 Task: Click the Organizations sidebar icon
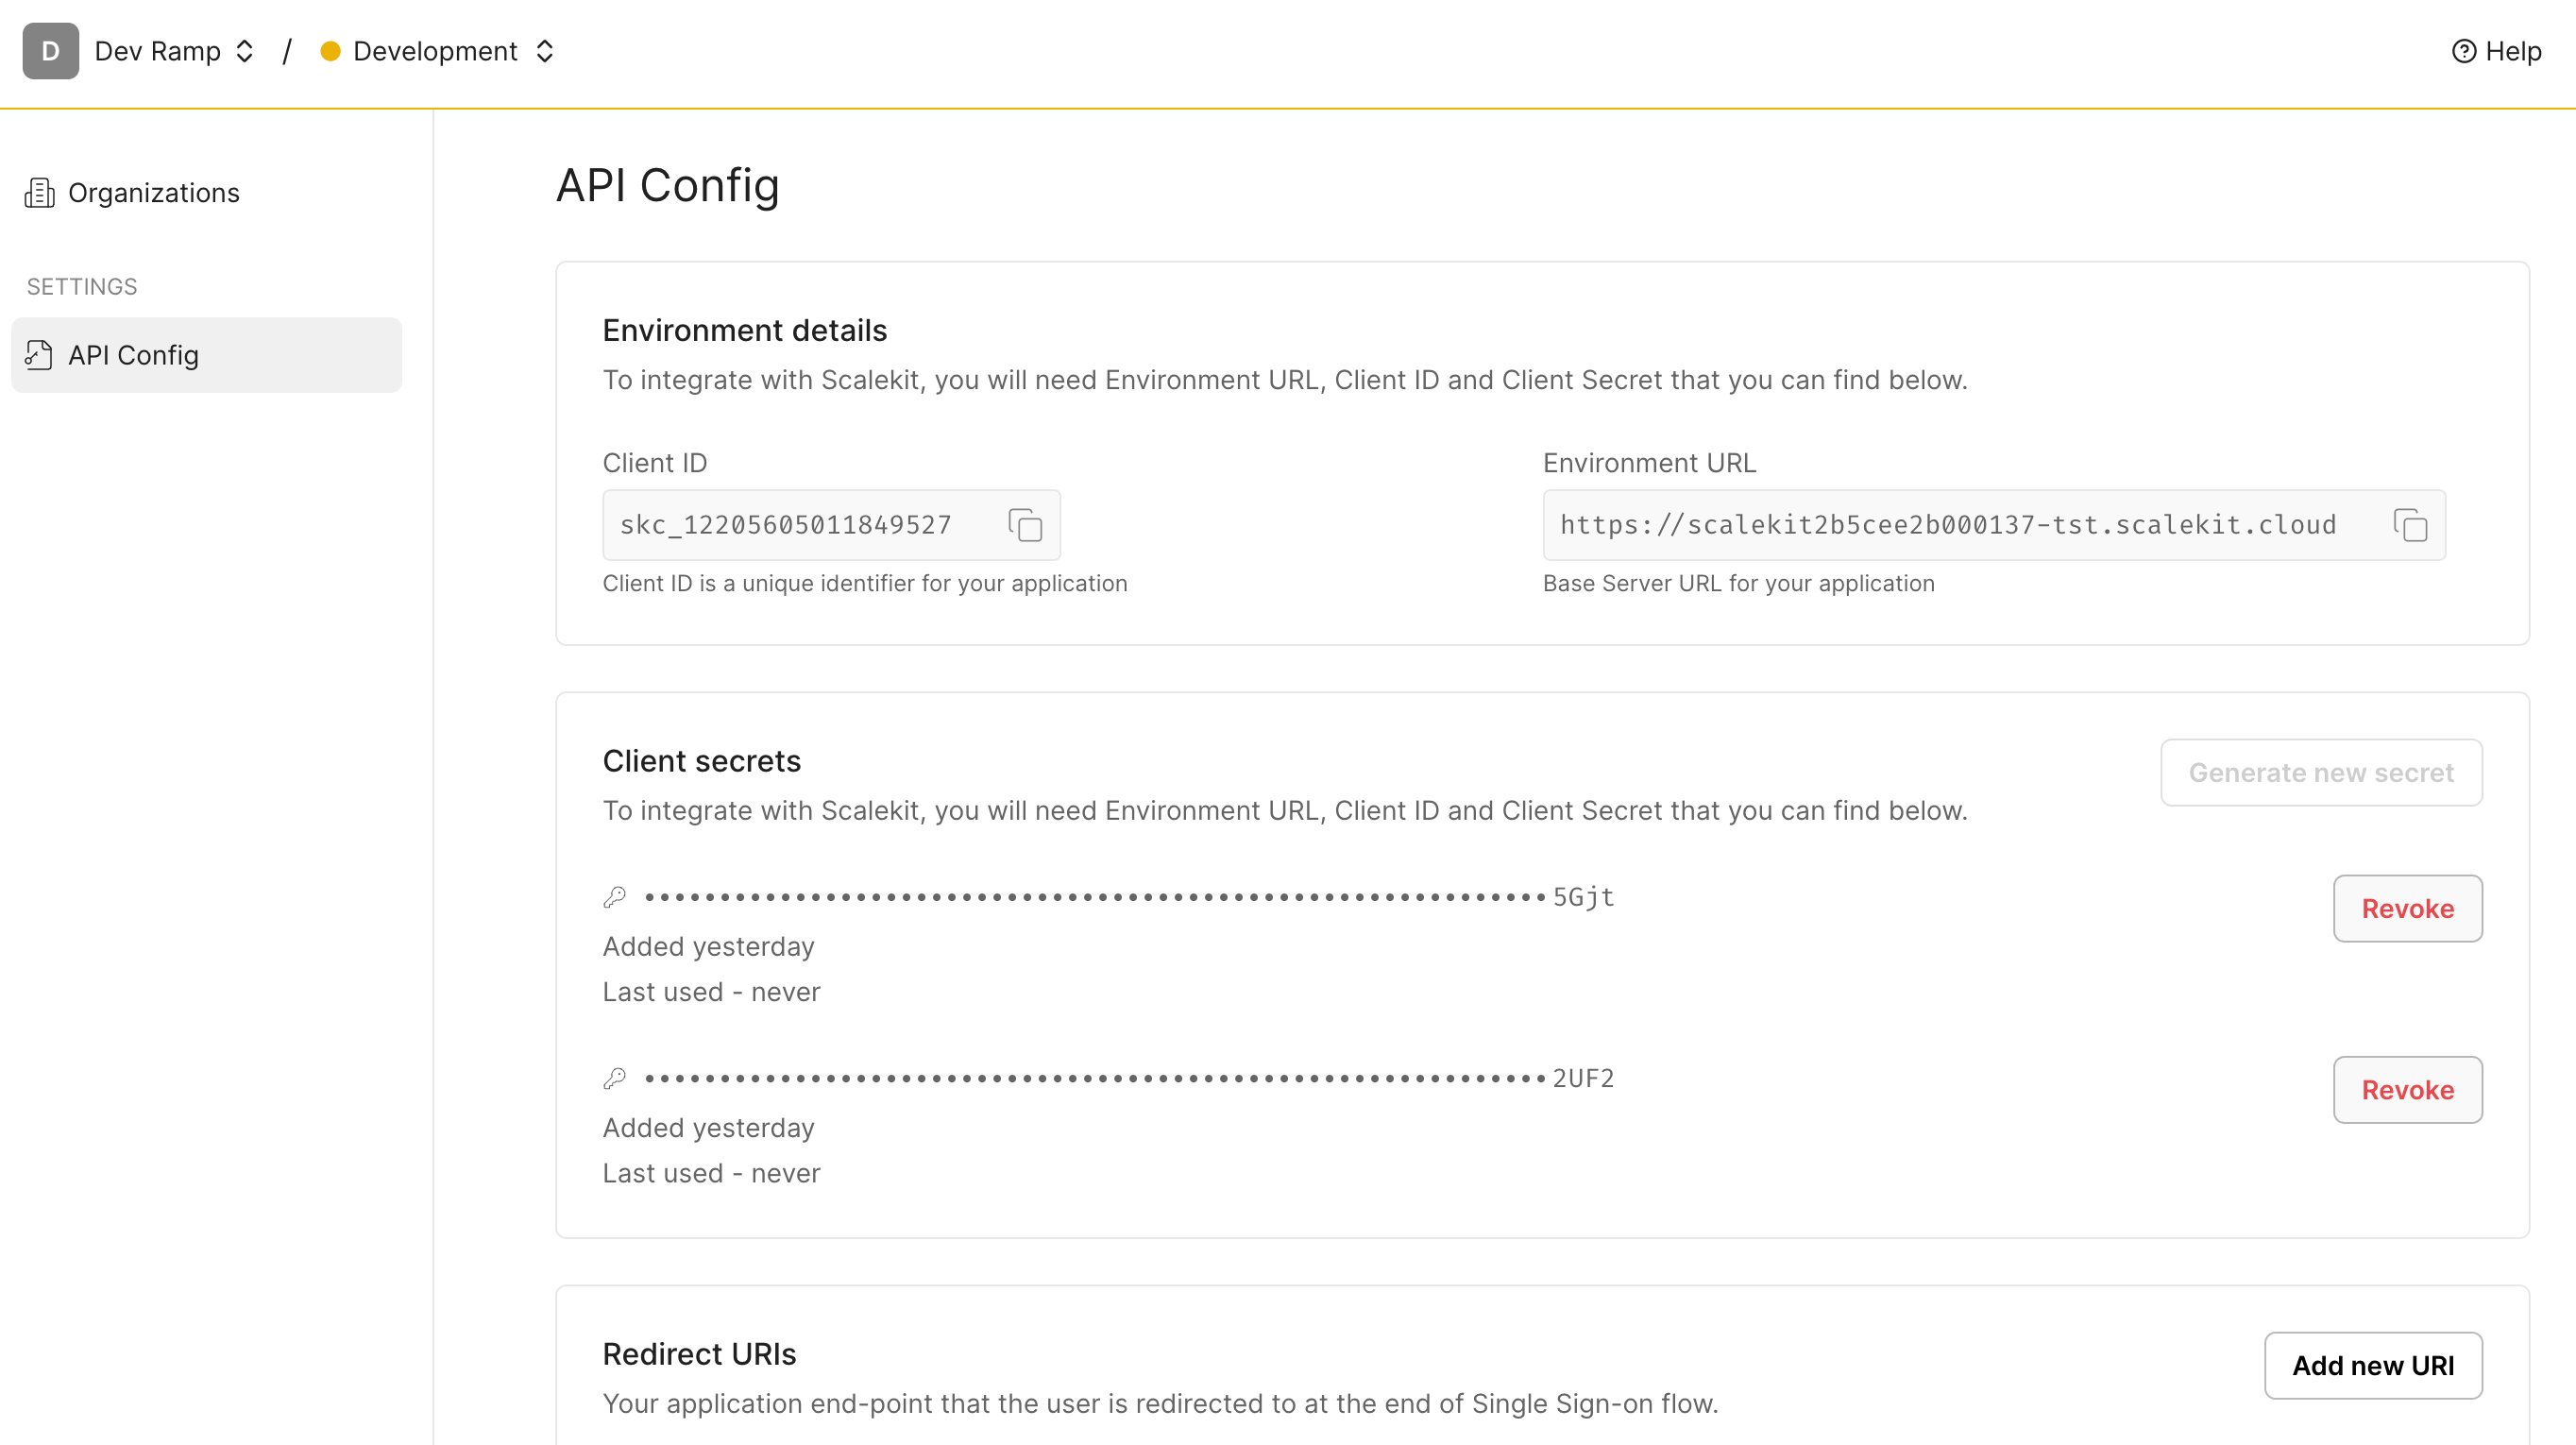[39, 192]
